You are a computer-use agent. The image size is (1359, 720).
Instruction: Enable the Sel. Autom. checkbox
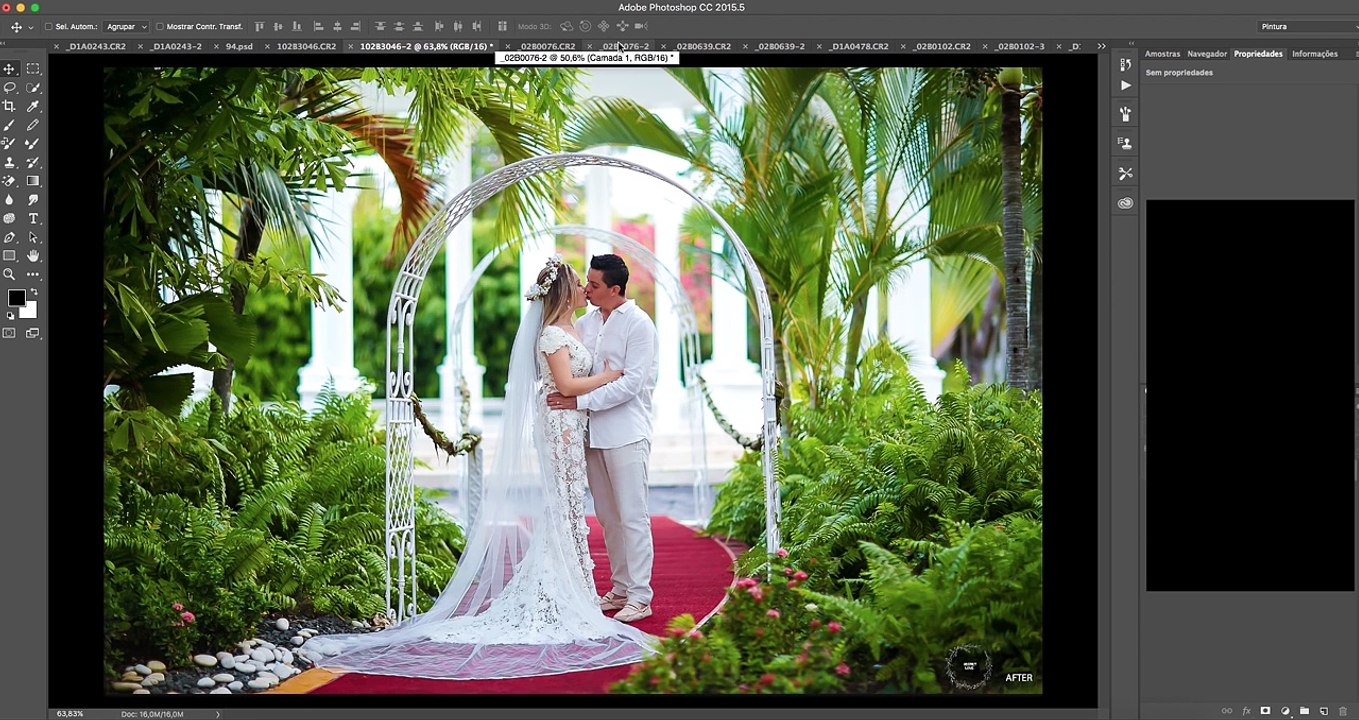pyautogui.click(x=48, y=27)
